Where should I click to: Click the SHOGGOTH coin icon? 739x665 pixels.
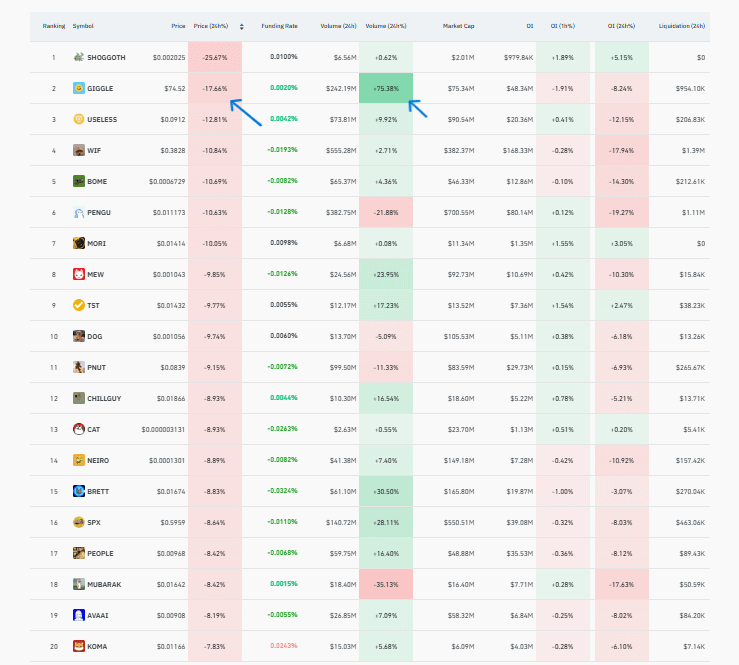coord(78,57)
